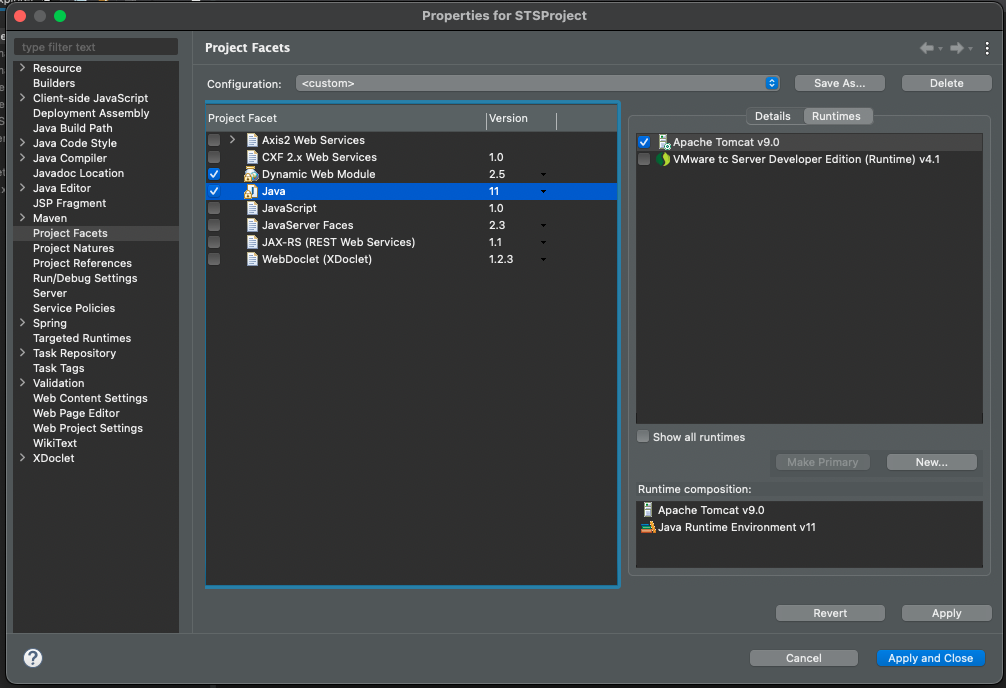Expand the Validation tree node
The height and width of the screenshot is (688, 1006).
[x=22, y=383]
